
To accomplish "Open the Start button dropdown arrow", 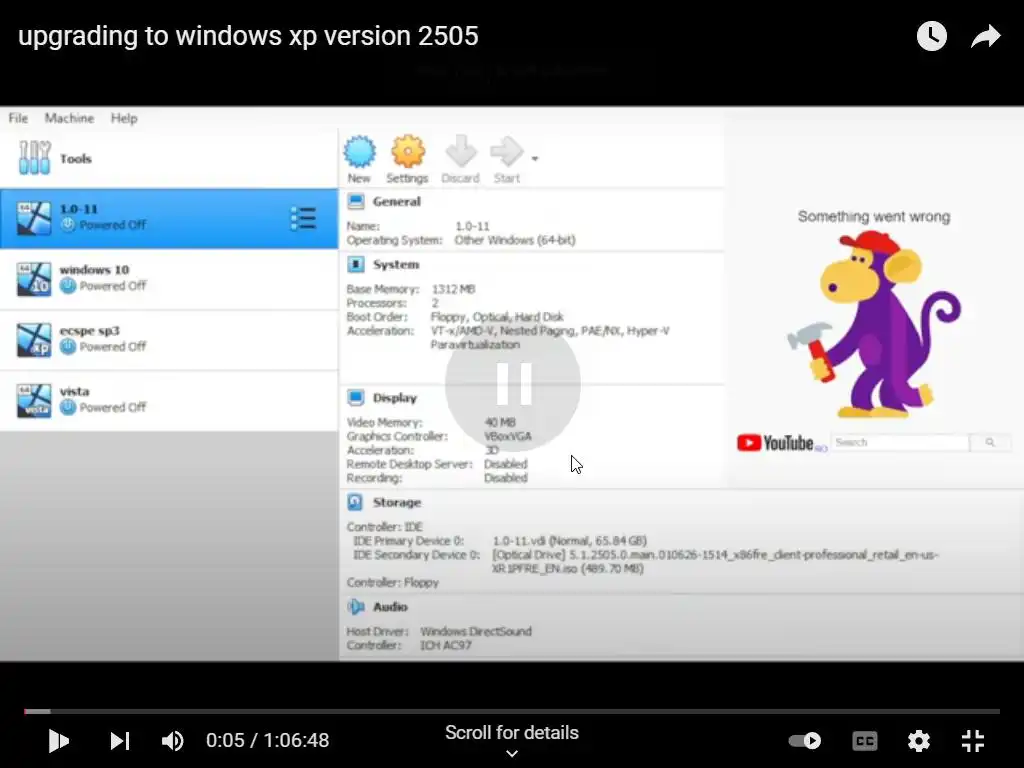I will coord(535,159).
